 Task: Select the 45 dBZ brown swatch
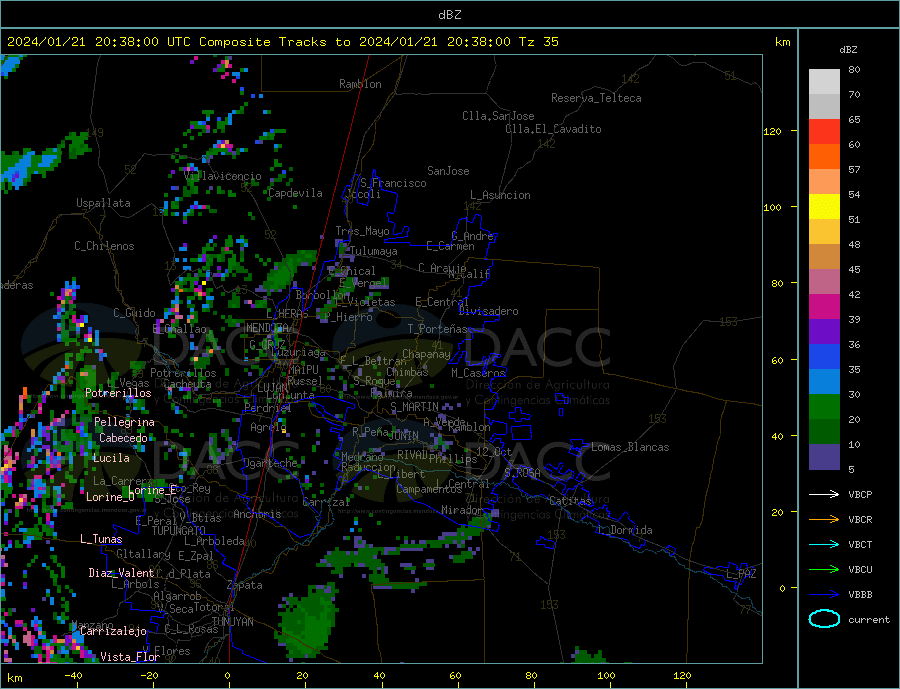pos(824,257)
